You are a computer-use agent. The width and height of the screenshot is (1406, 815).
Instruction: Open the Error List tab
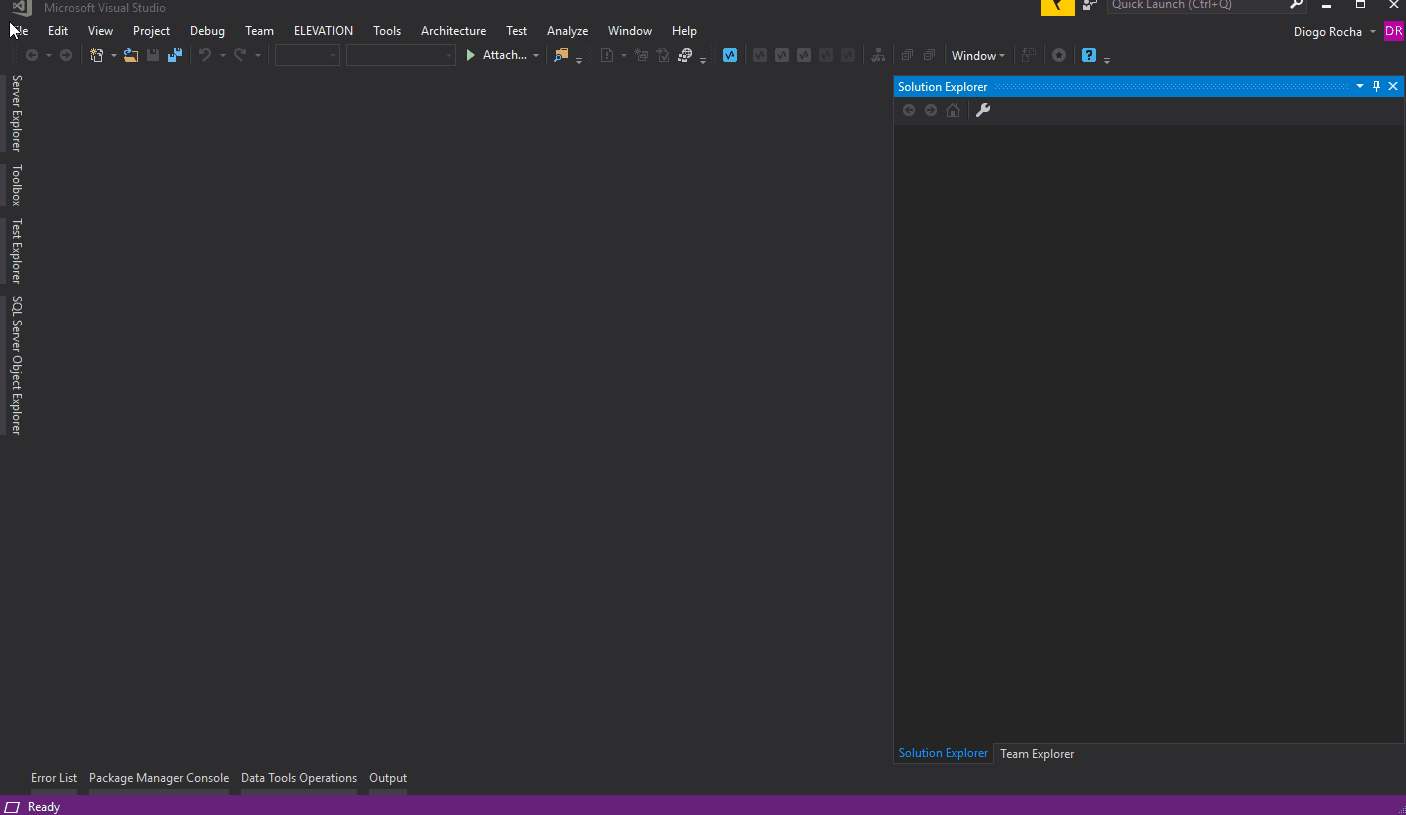[x=54, y=778]
